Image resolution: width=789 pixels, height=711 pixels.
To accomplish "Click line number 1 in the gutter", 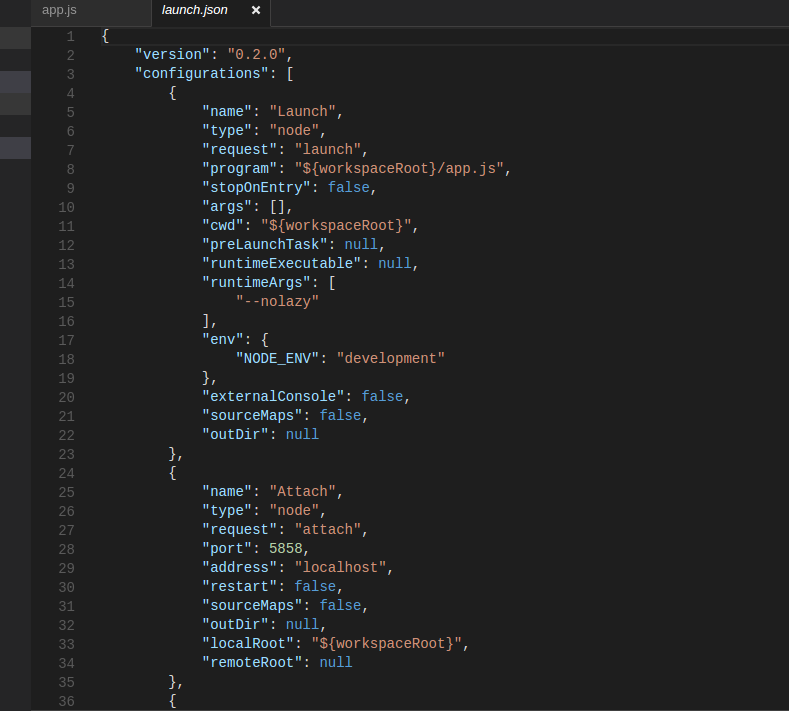I will pyautogui.click(x=70, y=36).
